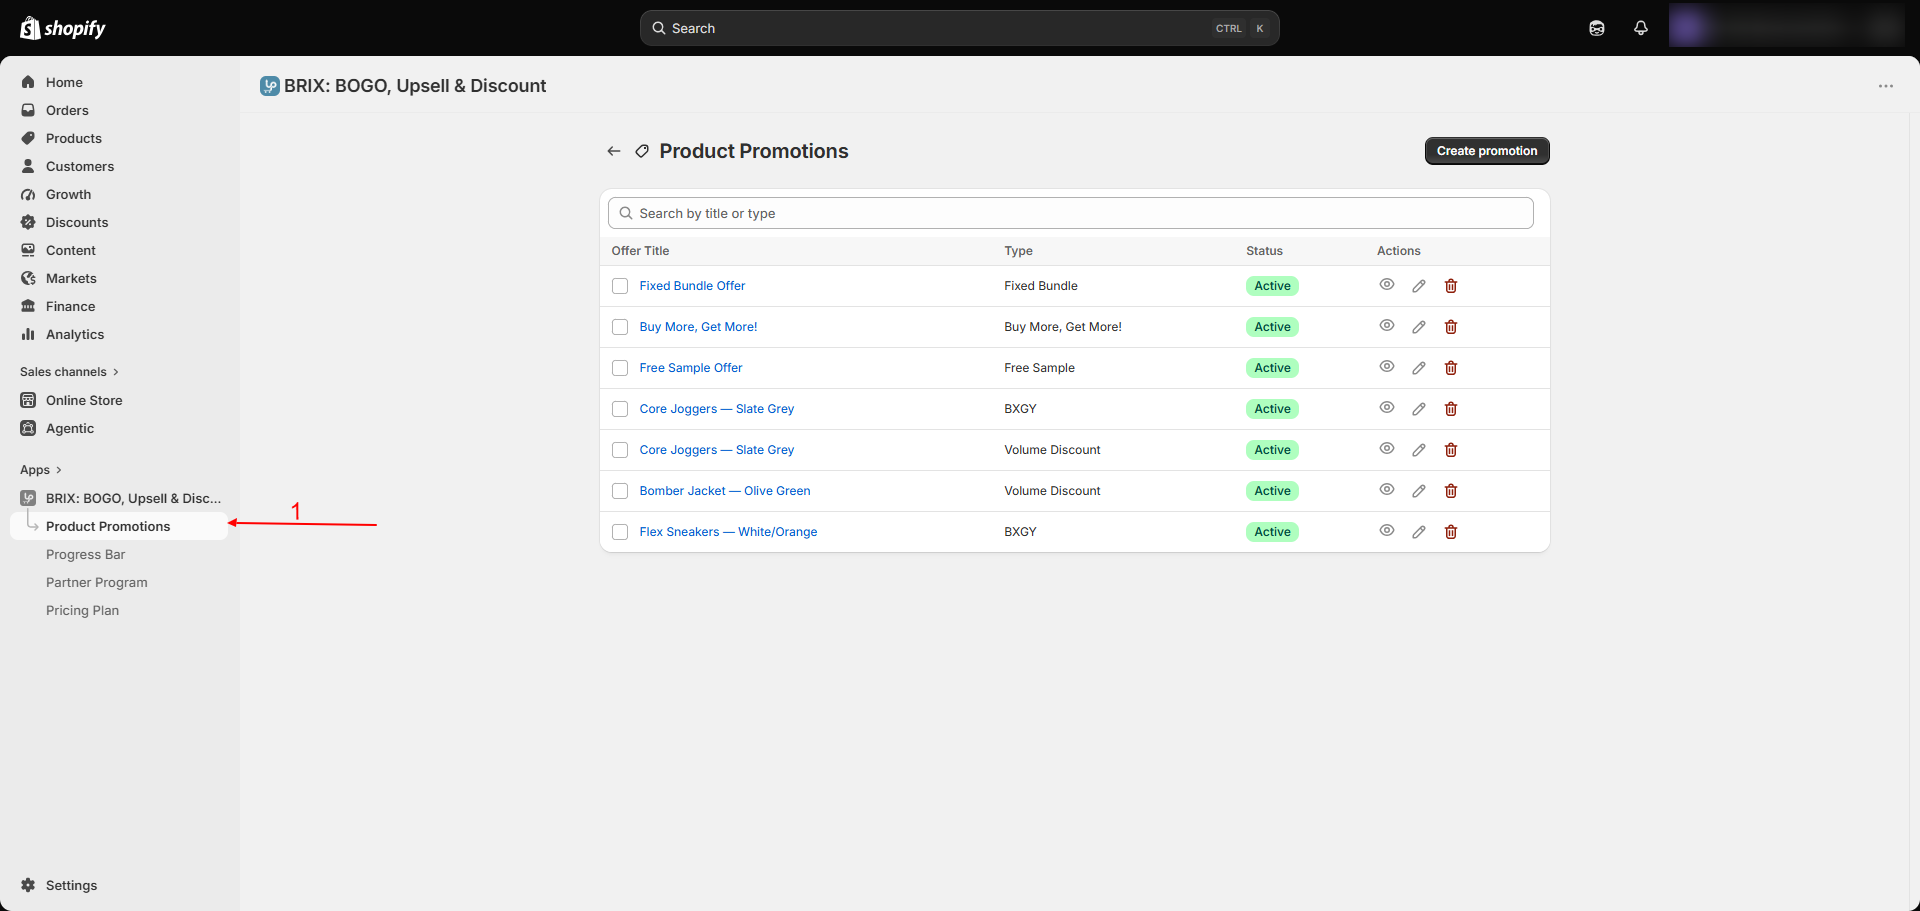Screen dimensions: 1920x911
Task: Expand the Apps section
Action: [x=41, y=470]
